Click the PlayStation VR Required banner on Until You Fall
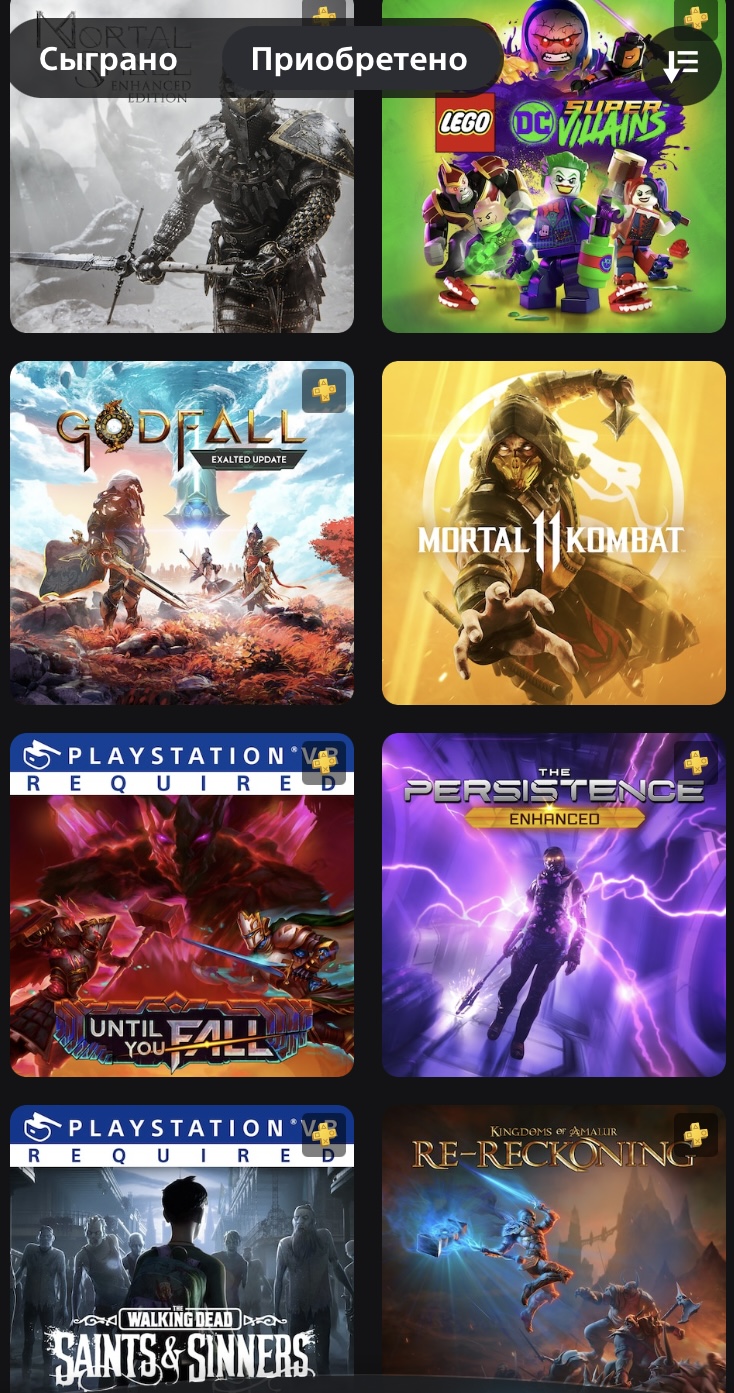 pos(182,764)
